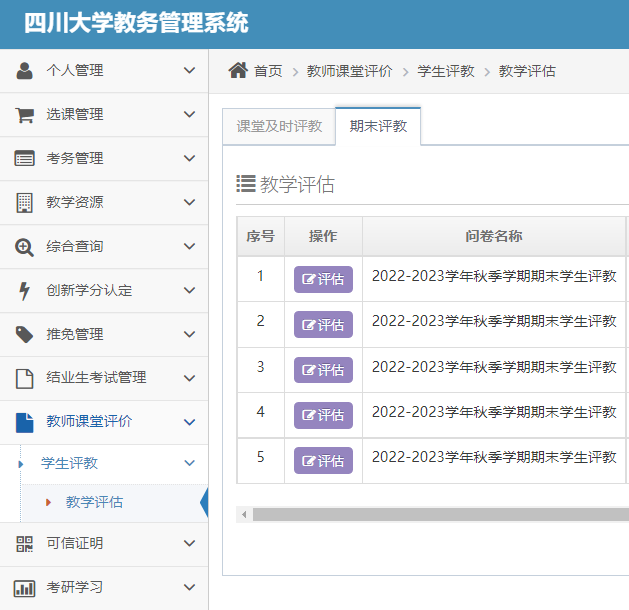This screenshot has width=629, height=610.
Task: Collapse the 学生评教 submenu chevron
Action: (x=189, y=463)
